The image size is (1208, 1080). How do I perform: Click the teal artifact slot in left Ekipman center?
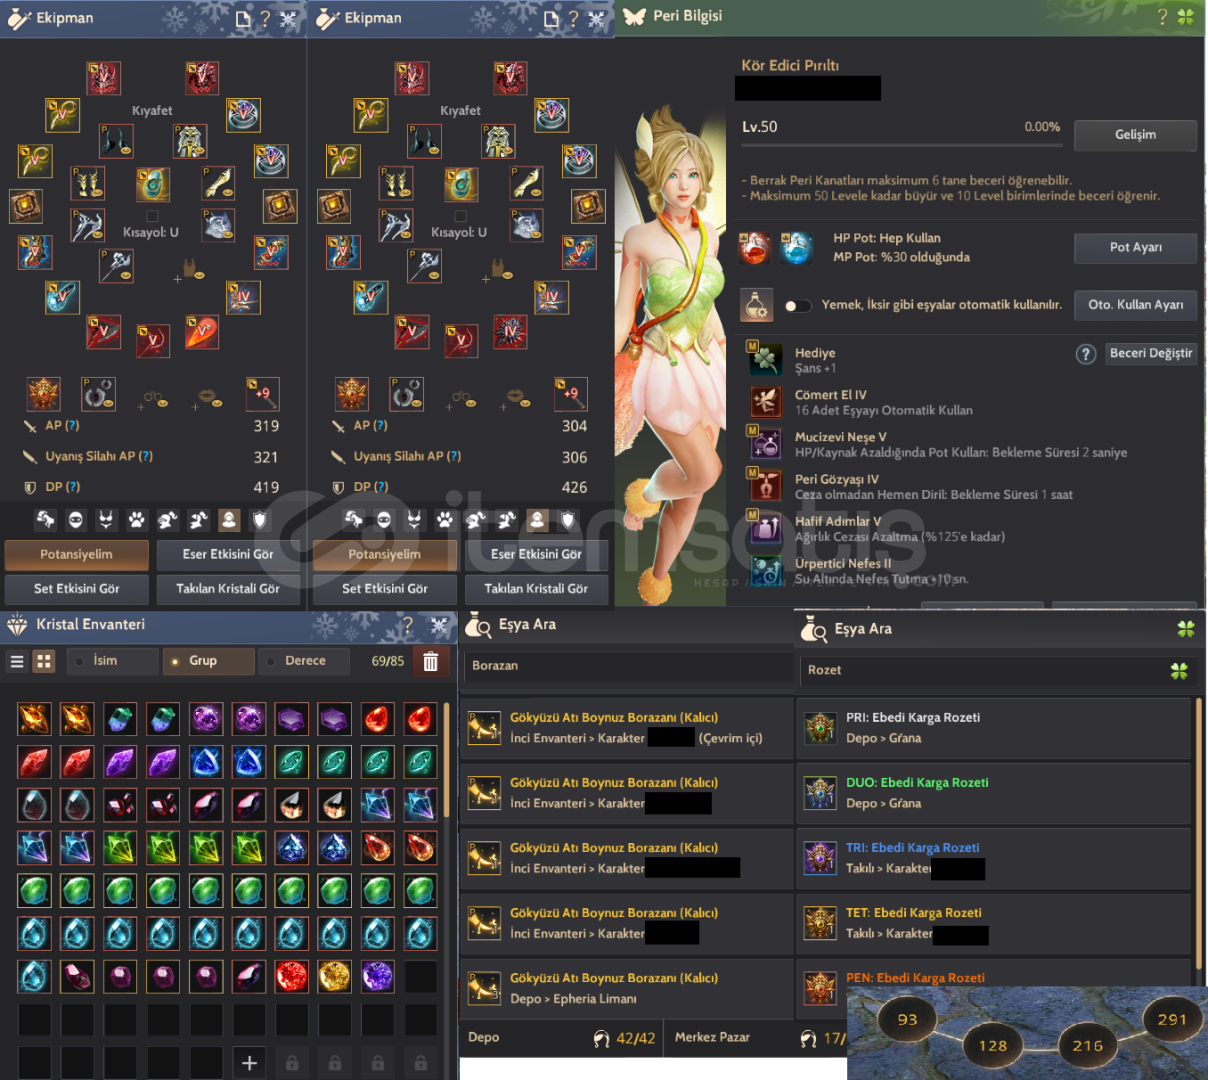coord(152,184)
